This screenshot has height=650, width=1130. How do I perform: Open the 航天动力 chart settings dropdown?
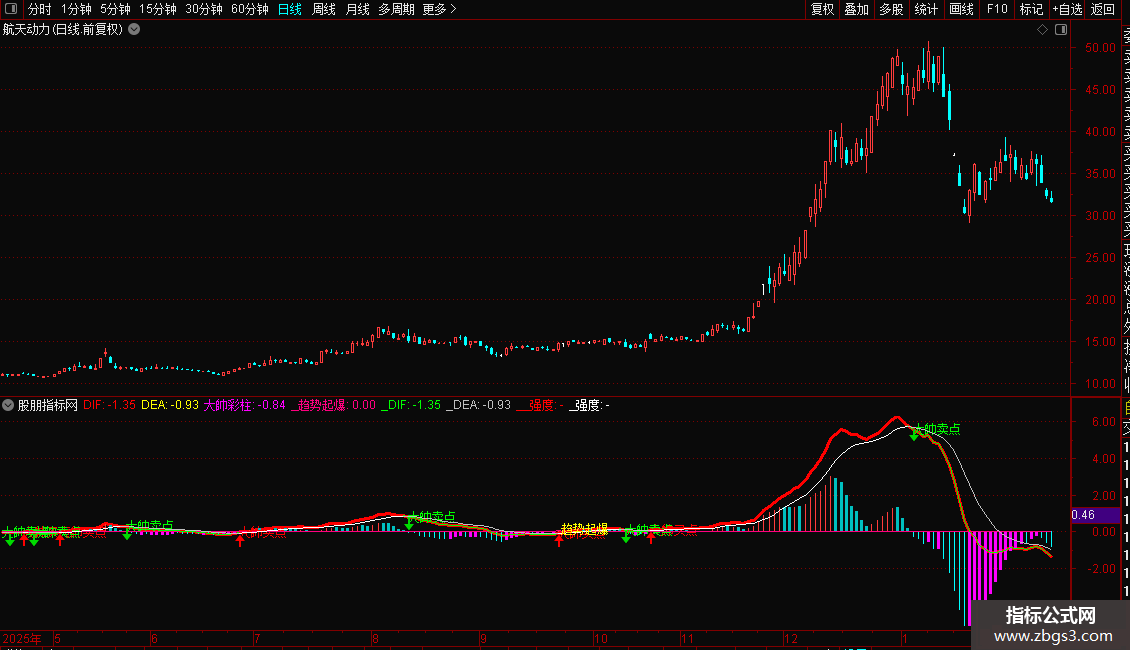(x=134, y=30)
